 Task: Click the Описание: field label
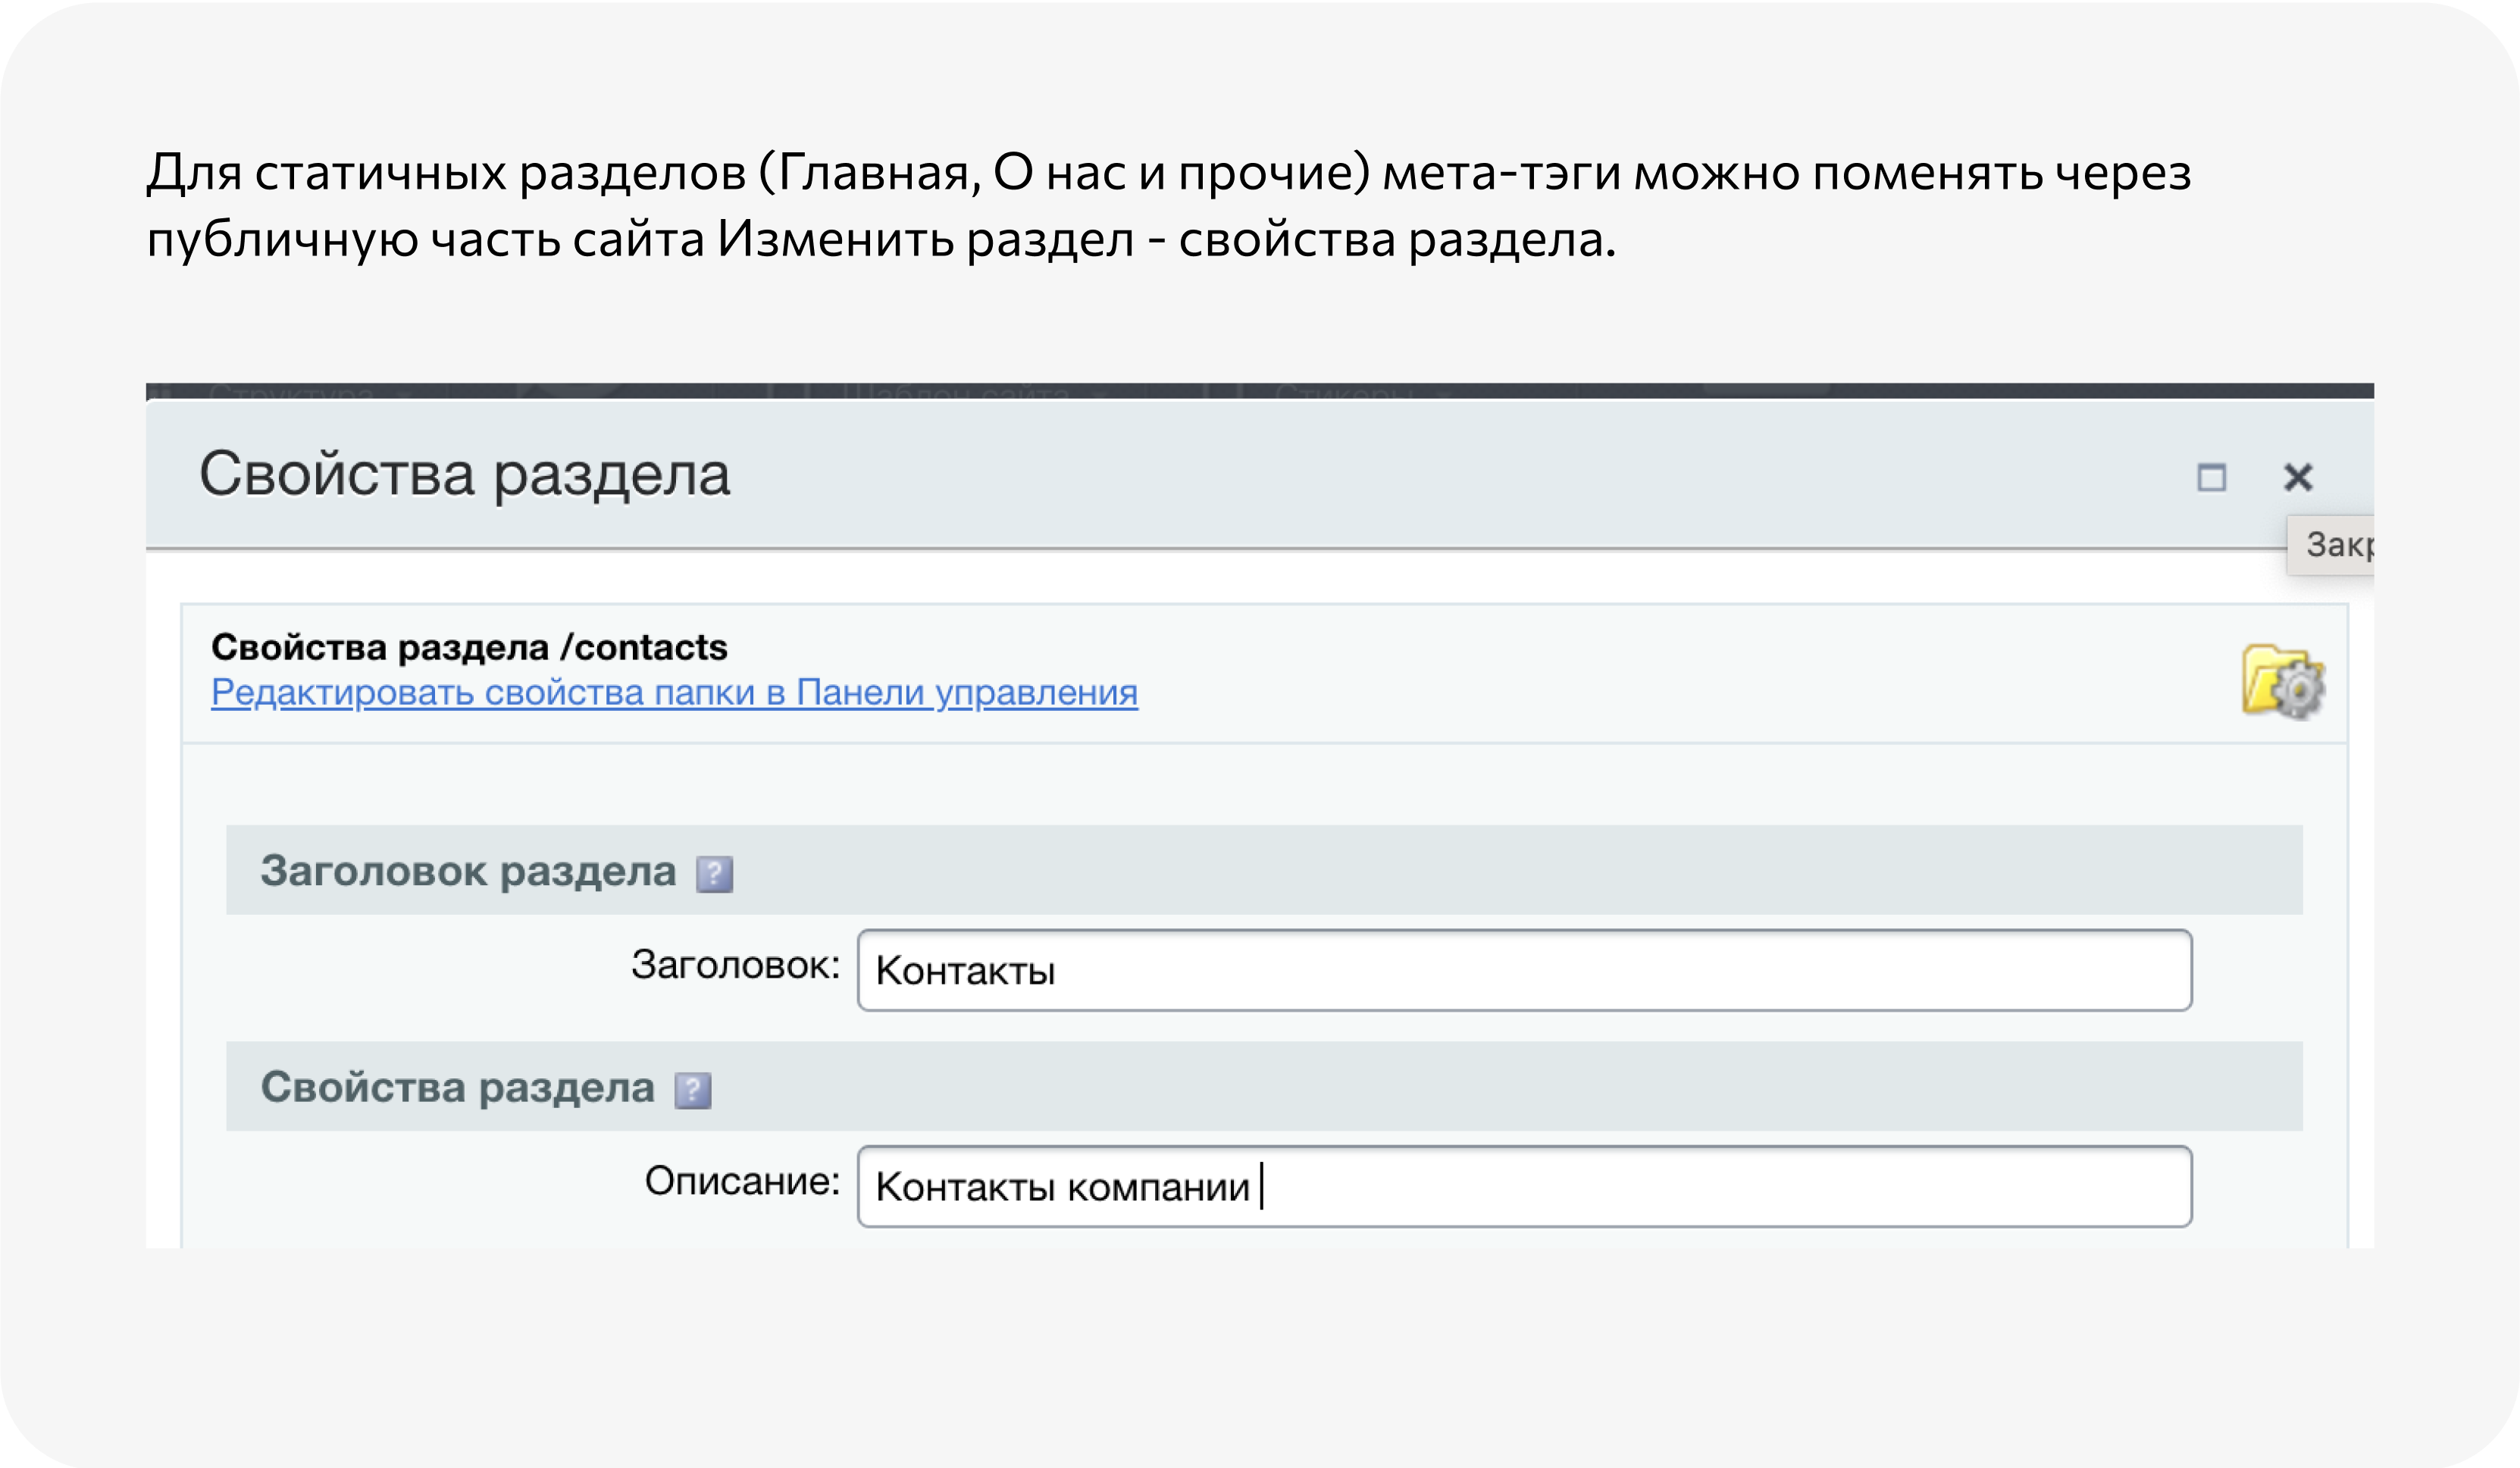(741, 1182)
